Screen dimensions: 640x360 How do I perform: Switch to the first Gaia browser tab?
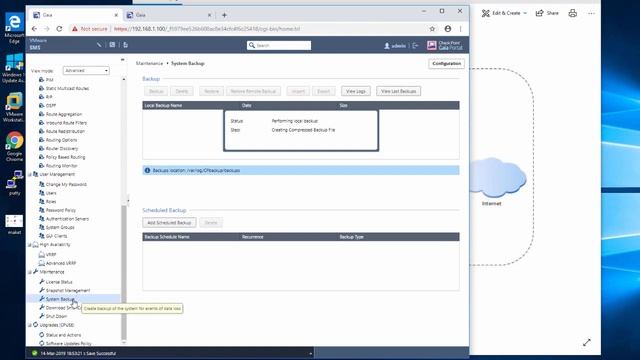coord(76,15)
